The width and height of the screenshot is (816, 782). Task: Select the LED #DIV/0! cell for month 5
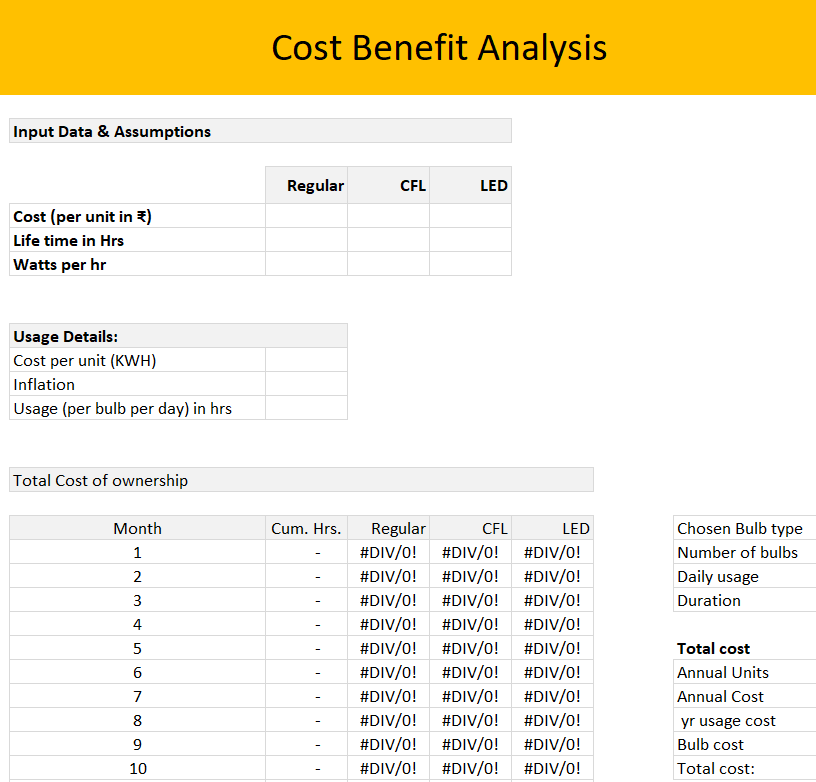[x=552, y=648]
